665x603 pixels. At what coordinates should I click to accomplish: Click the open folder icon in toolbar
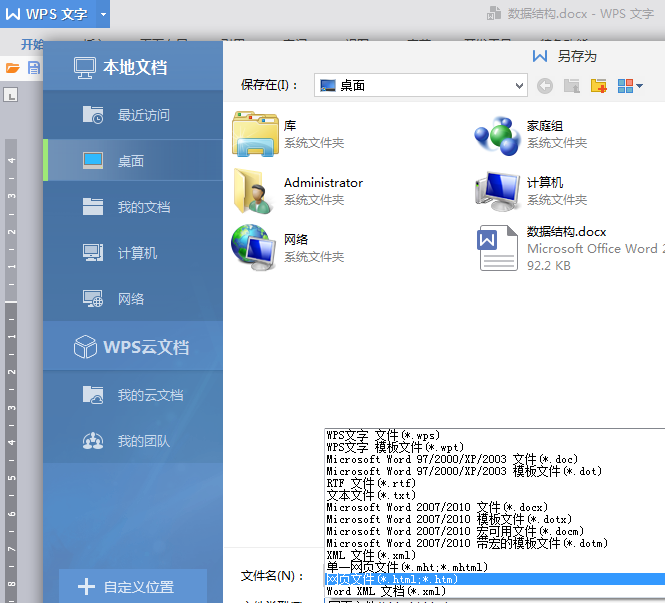point(13,68)
